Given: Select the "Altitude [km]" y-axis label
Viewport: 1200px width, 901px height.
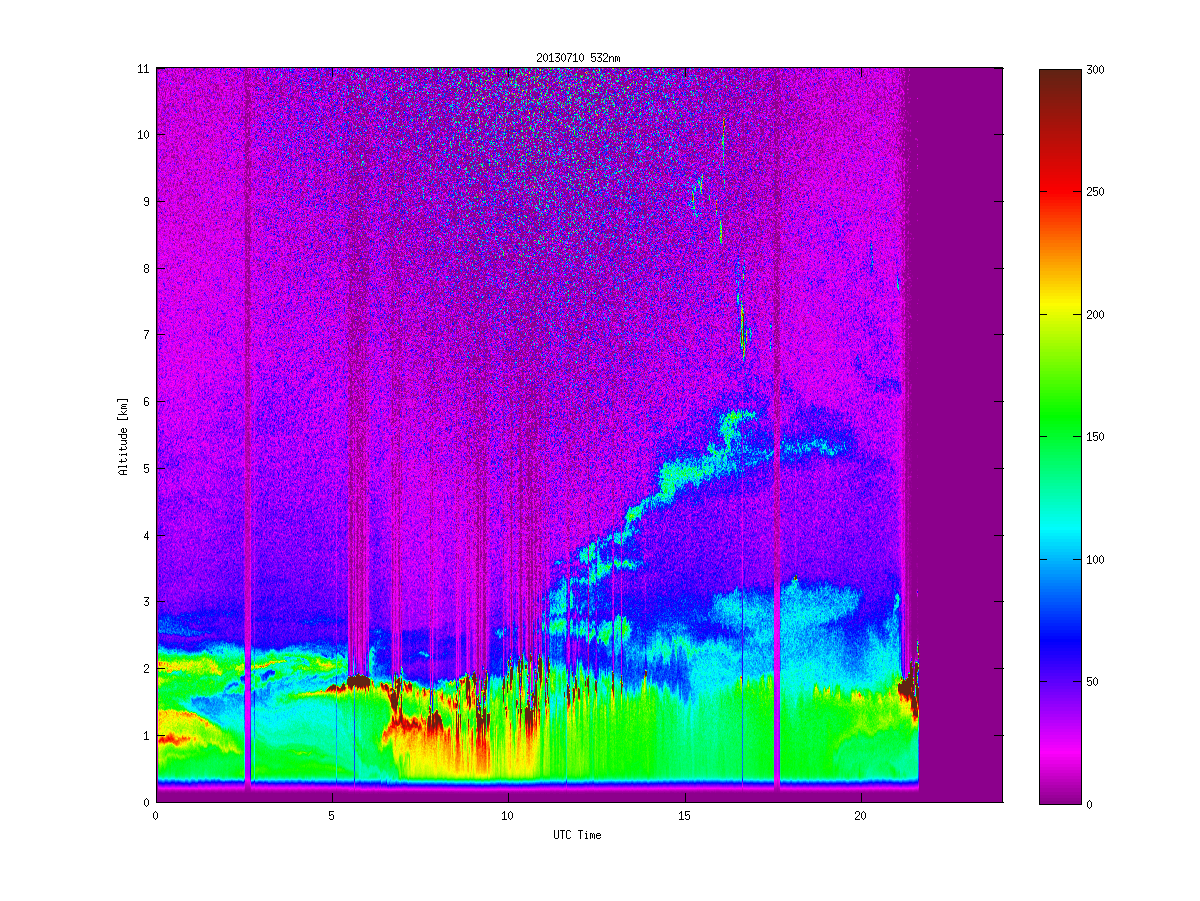Looking at the screenshot, I should point(124,435).
